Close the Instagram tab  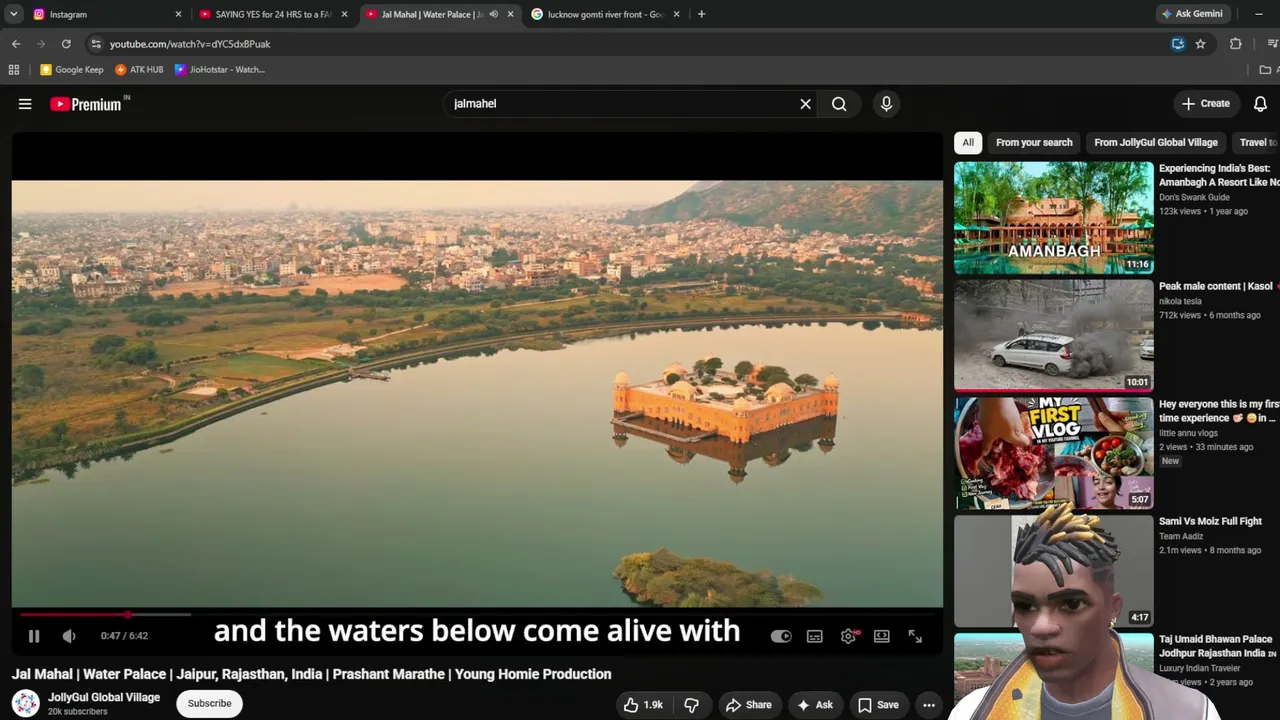click(178, 14)
